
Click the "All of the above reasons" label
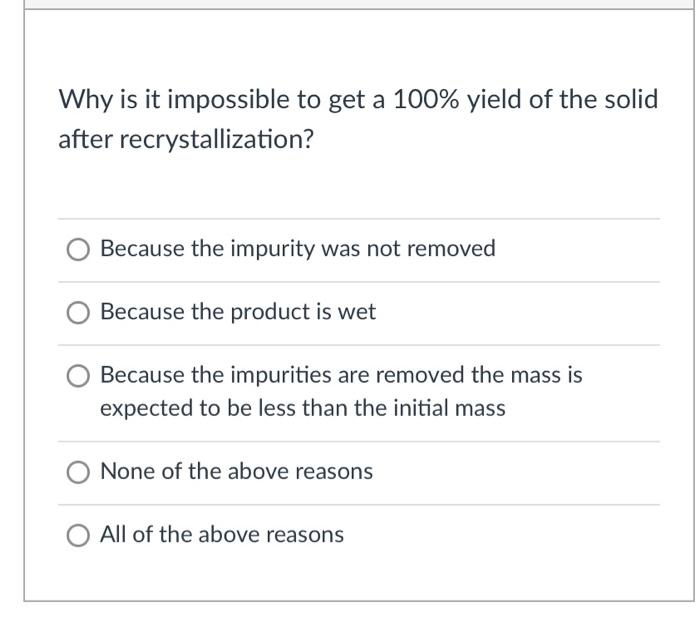click(x=222, y=534)
